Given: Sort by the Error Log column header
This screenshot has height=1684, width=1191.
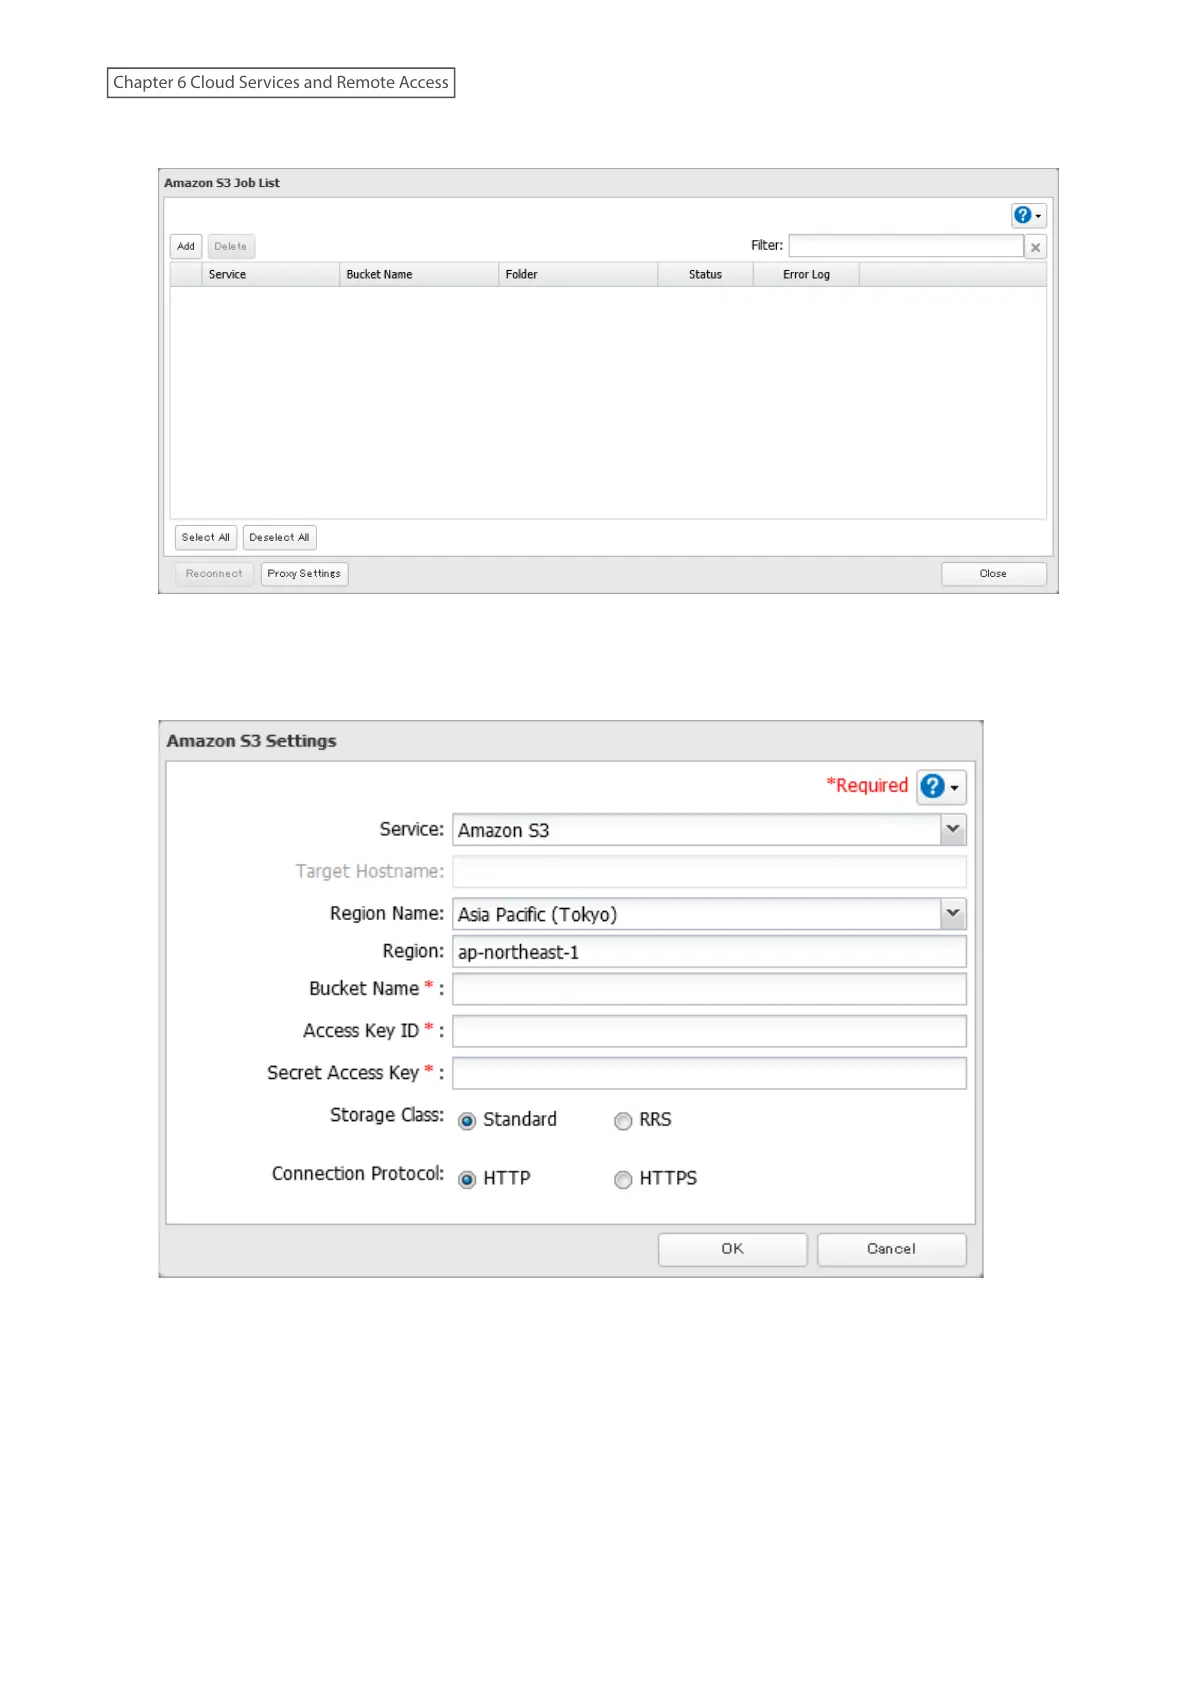Looking at the screenshot, I should point(806,274).
